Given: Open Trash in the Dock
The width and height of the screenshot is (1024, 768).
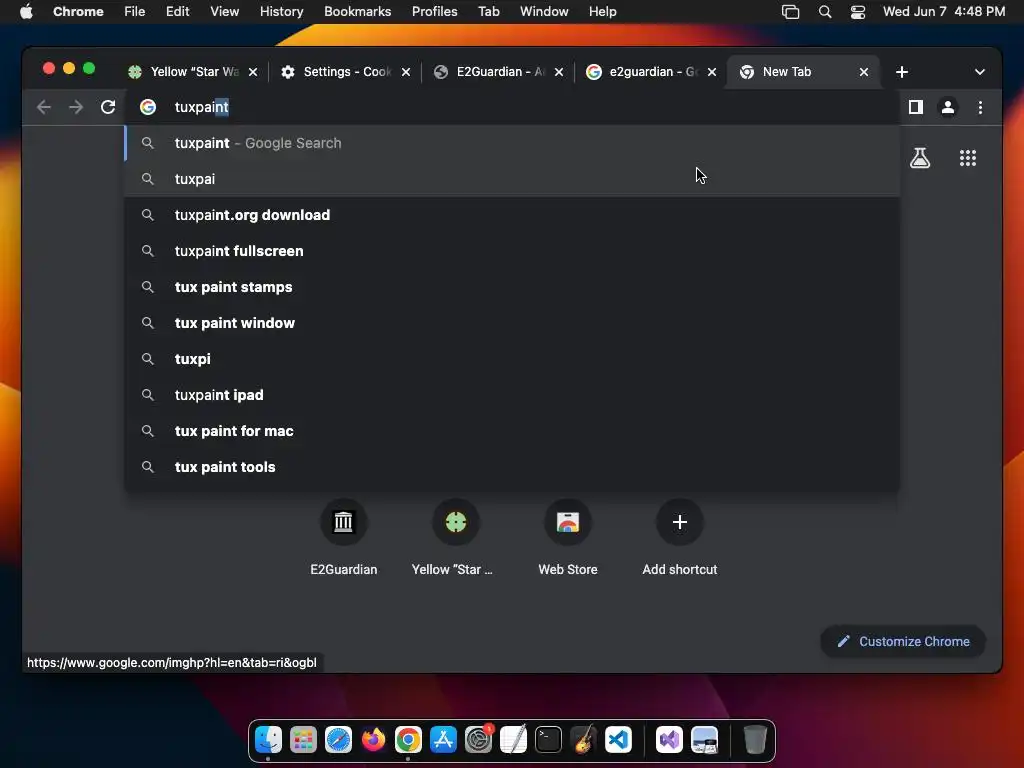Looking at the screenshot, I should coord(754,740).
